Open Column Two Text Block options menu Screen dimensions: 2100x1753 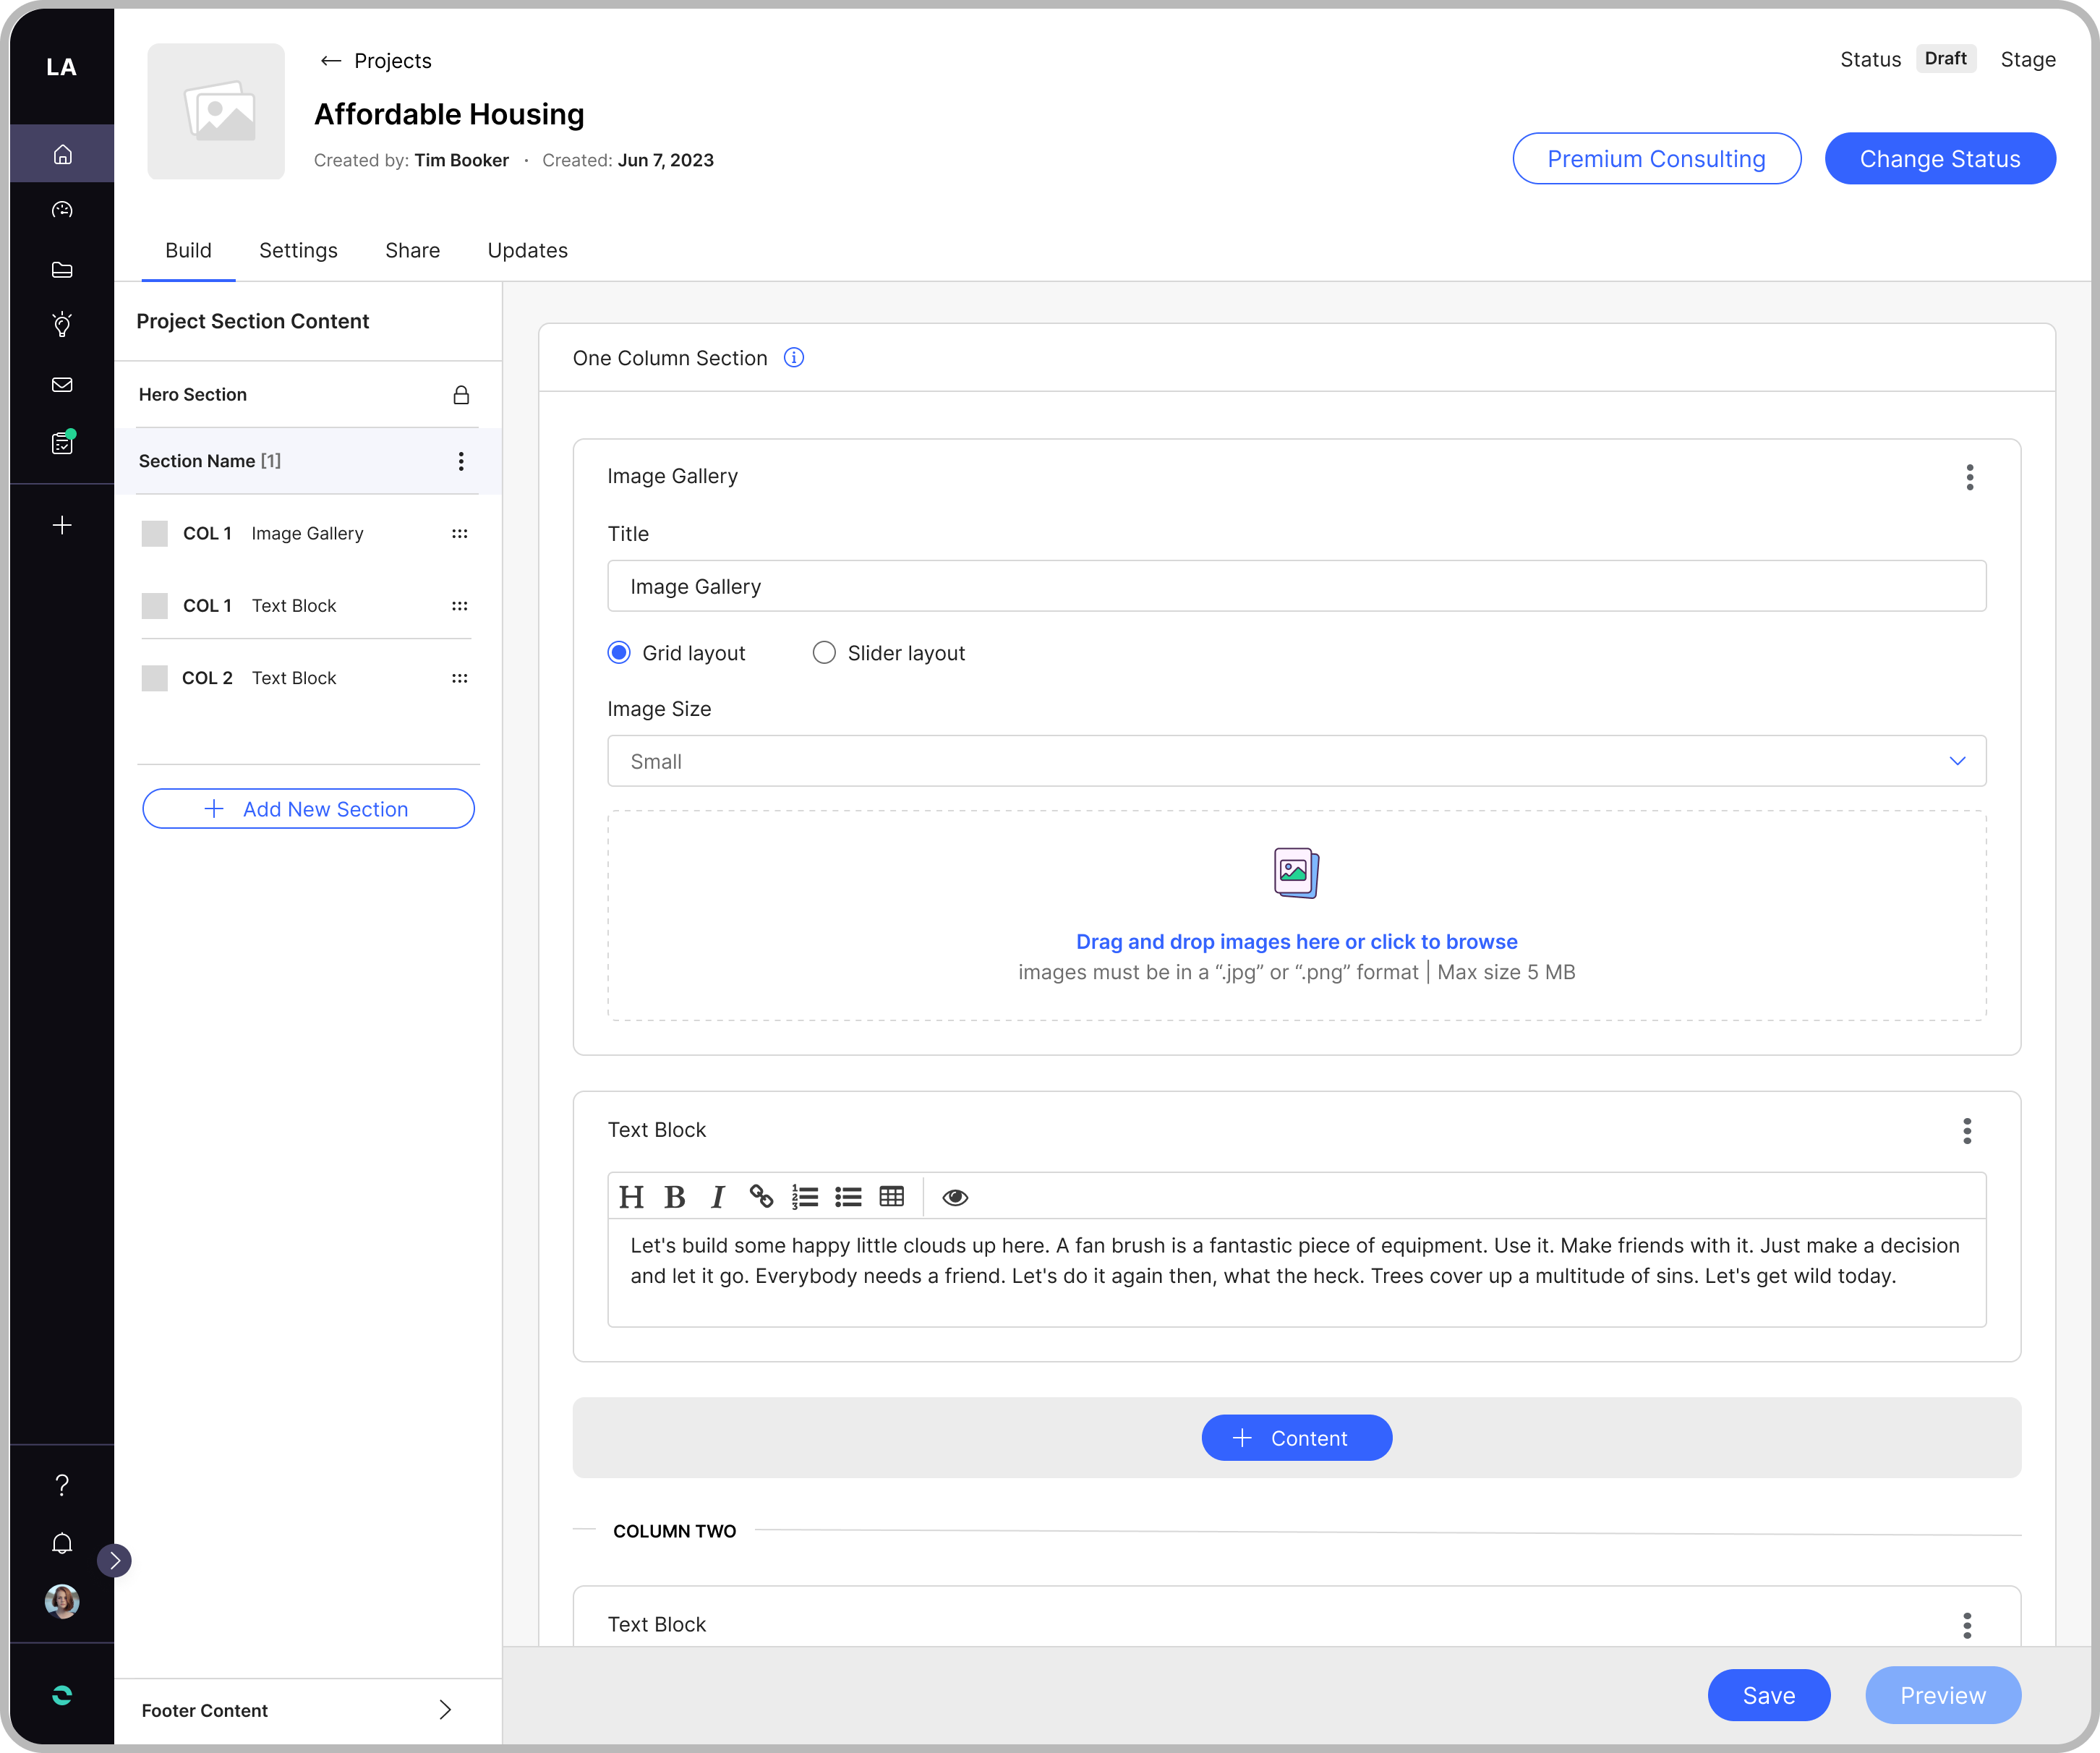[x=1967, y=1625]
